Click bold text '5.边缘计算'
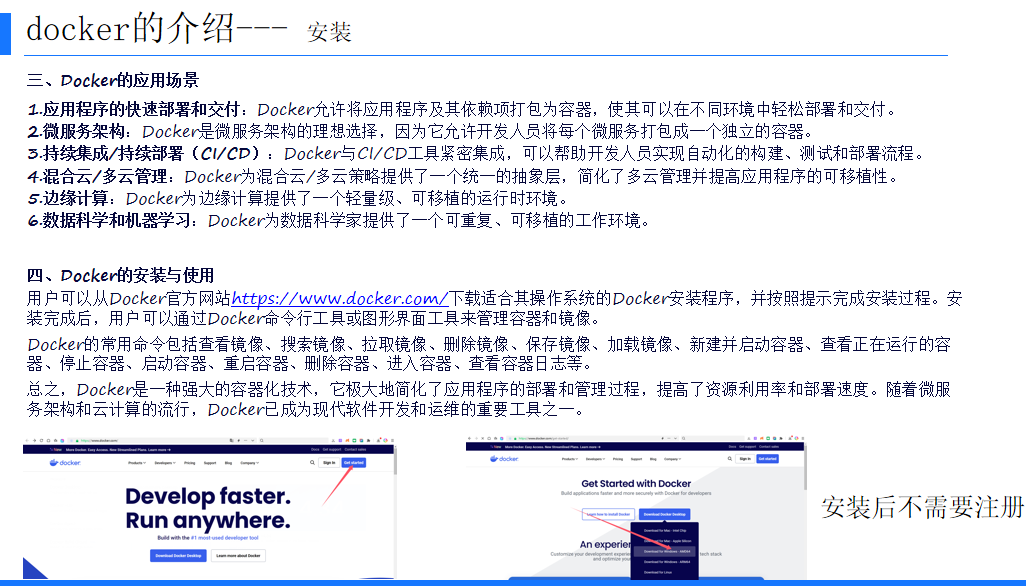The image size is (1026, 586). [x=68, y=198]
